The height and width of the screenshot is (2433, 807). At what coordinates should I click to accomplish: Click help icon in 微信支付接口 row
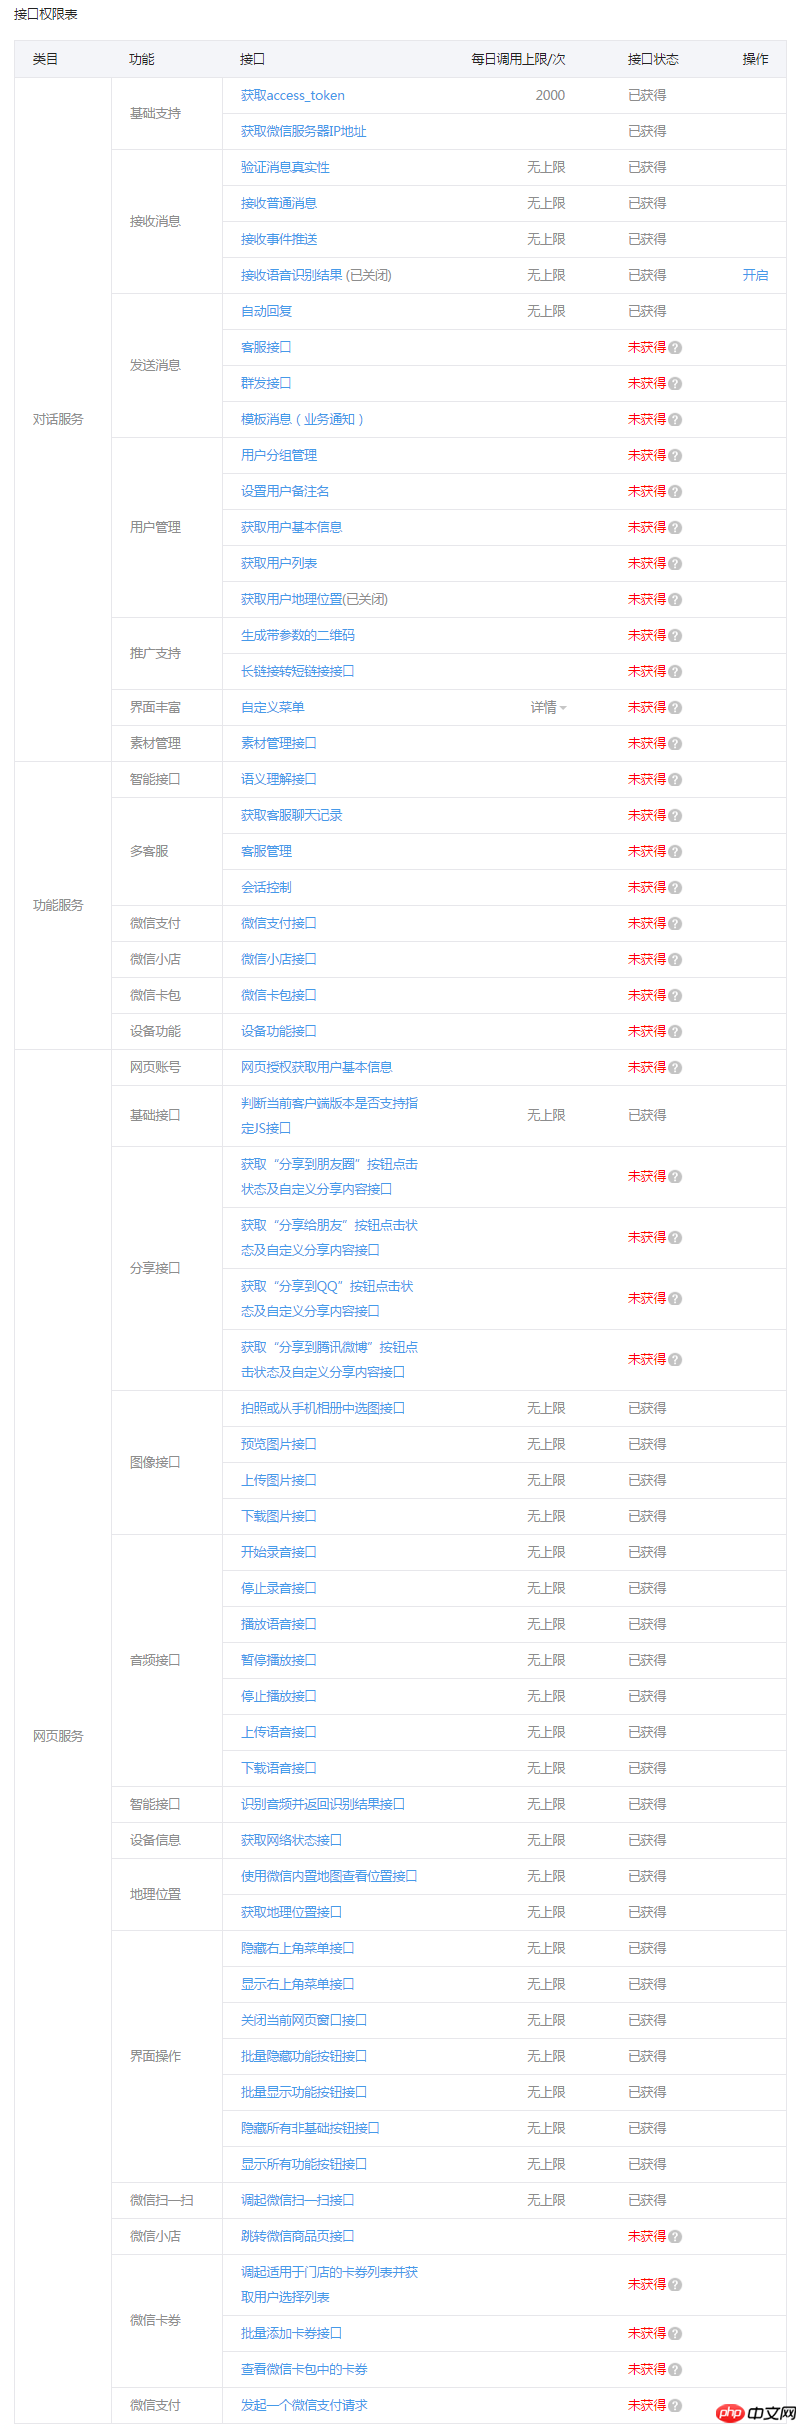pyautogui.click(x=675, y=924)
